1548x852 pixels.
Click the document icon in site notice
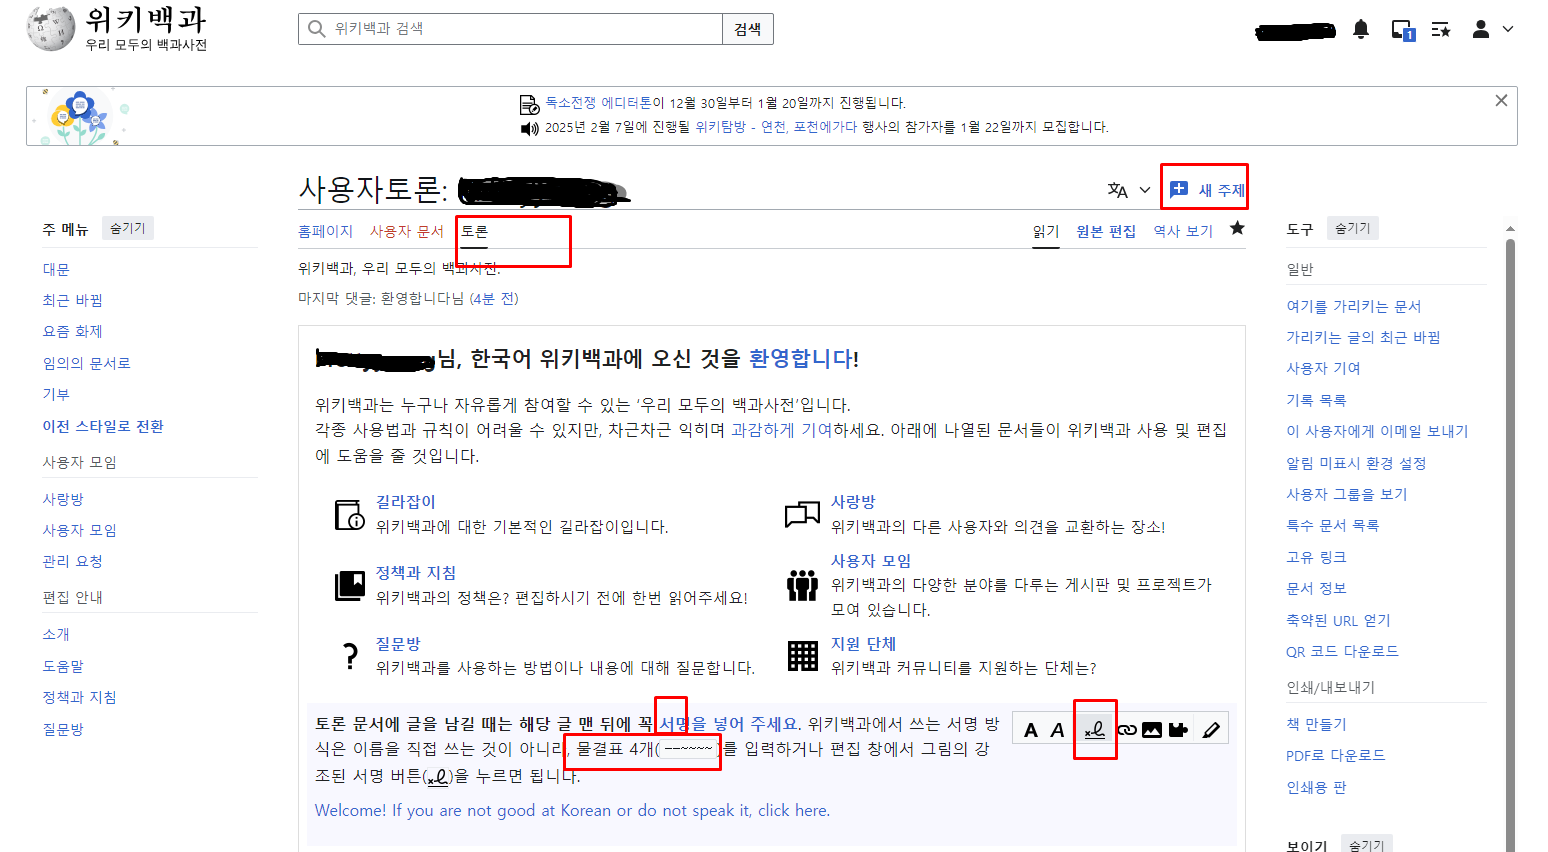coord(529,104)
